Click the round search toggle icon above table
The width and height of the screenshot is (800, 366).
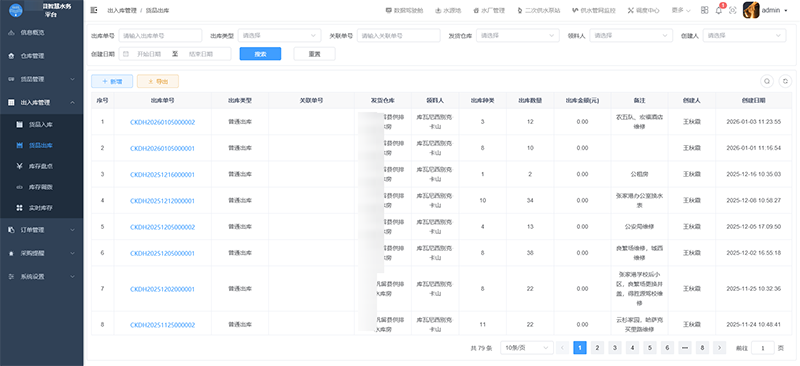coord(767,81)
